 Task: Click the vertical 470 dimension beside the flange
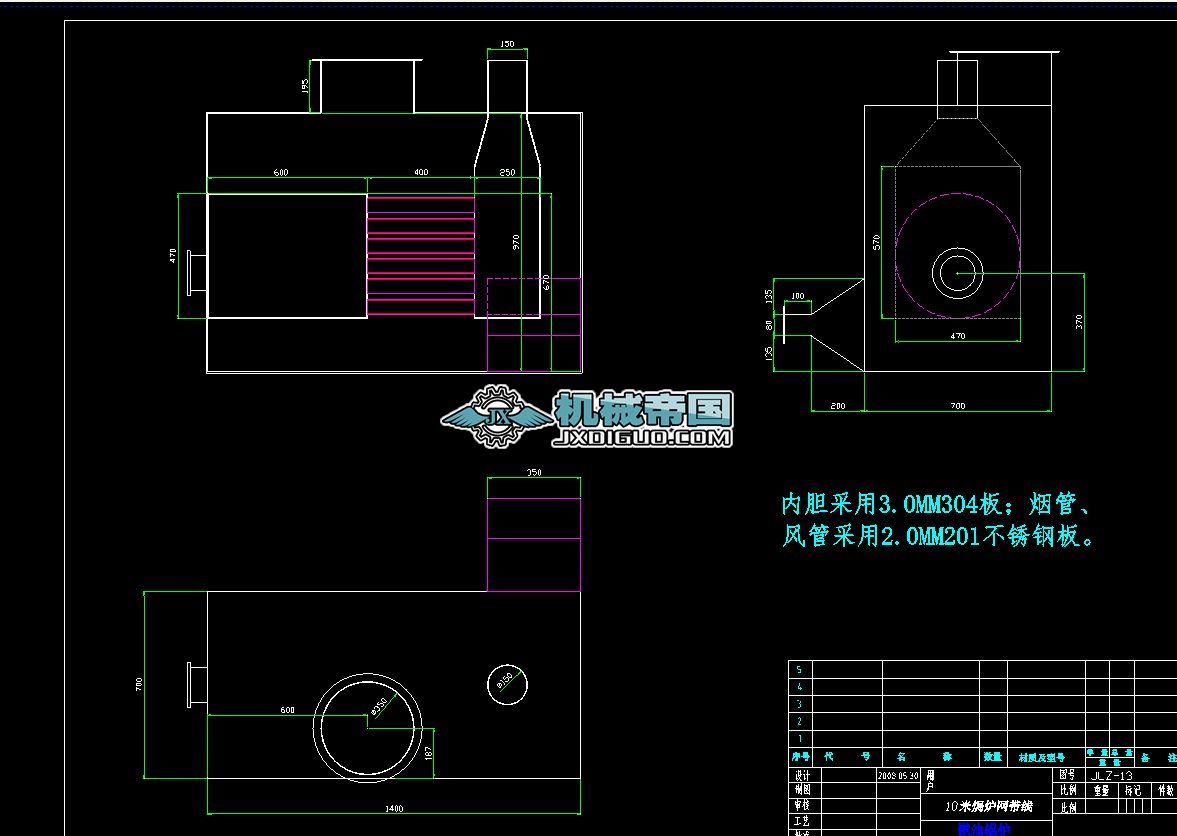click(x=173, y=256)
